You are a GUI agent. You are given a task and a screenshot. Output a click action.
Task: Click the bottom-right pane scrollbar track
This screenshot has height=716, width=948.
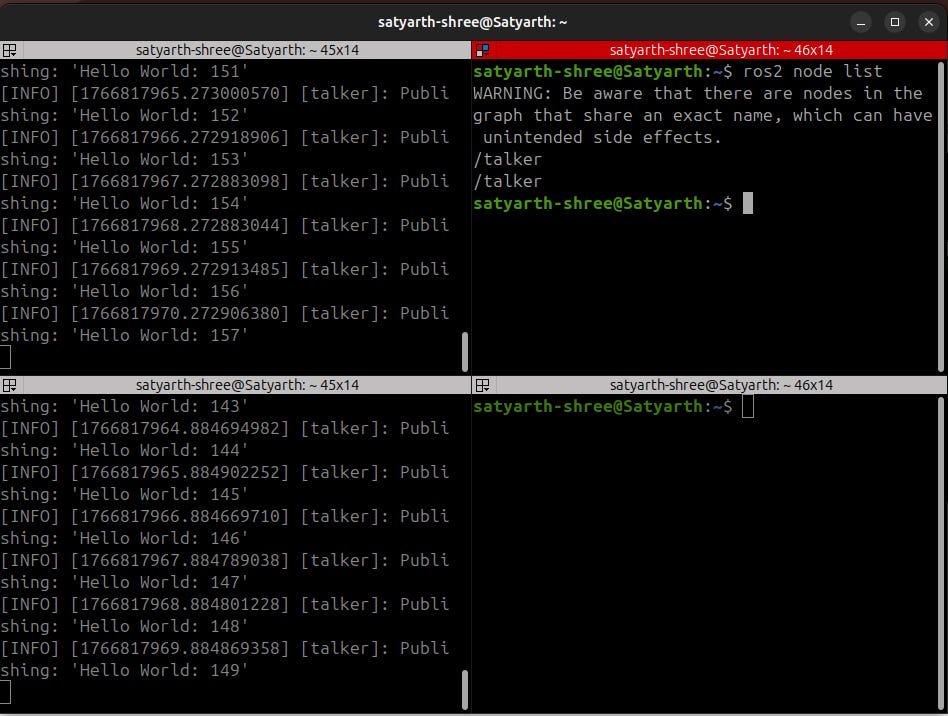tap(941, 553)
